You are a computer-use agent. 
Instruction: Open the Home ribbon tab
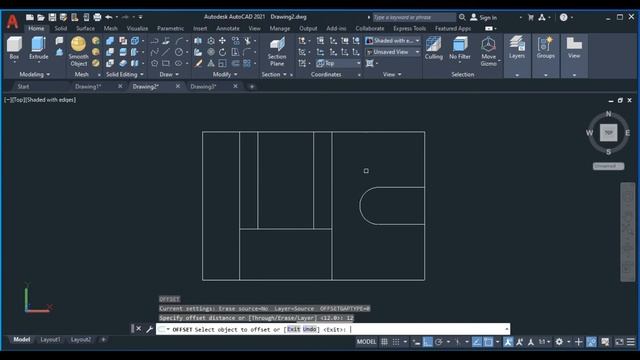tap(36, 28)
